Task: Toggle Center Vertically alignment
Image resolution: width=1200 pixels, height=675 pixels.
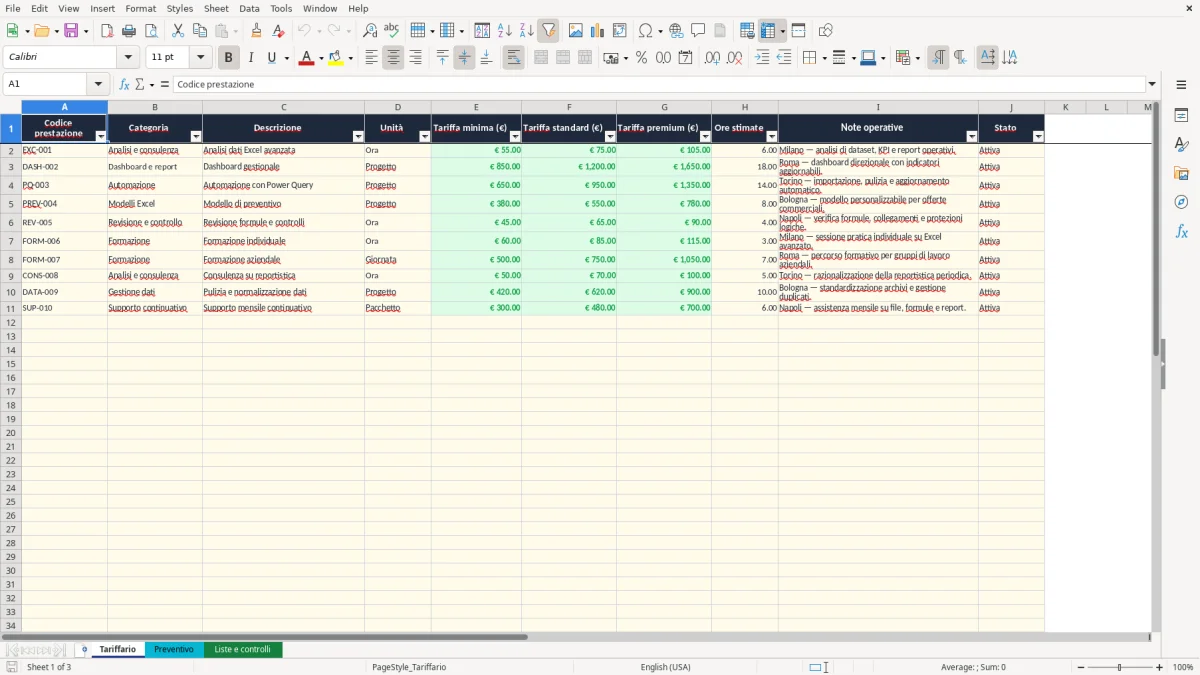Action: point(464,58)
